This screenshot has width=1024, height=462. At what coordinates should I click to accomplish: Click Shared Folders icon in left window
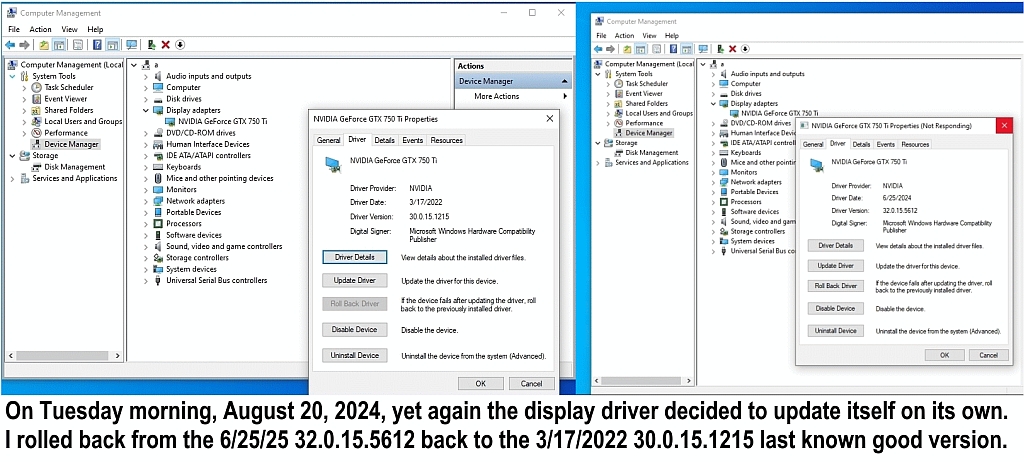pyautogui.click(x=37, y=110)
